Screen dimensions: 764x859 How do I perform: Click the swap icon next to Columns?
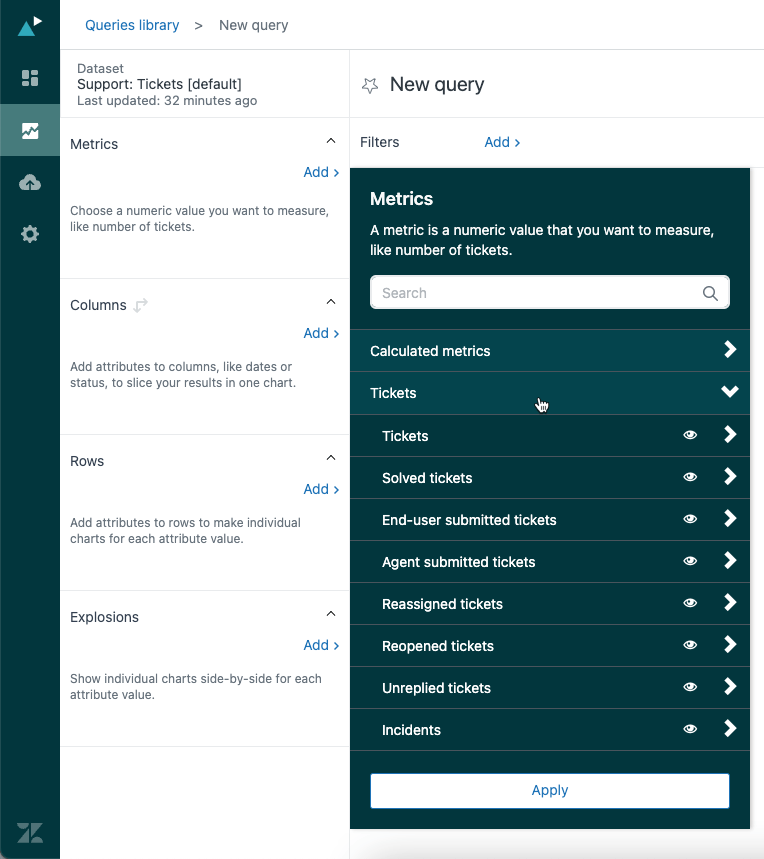141,305
